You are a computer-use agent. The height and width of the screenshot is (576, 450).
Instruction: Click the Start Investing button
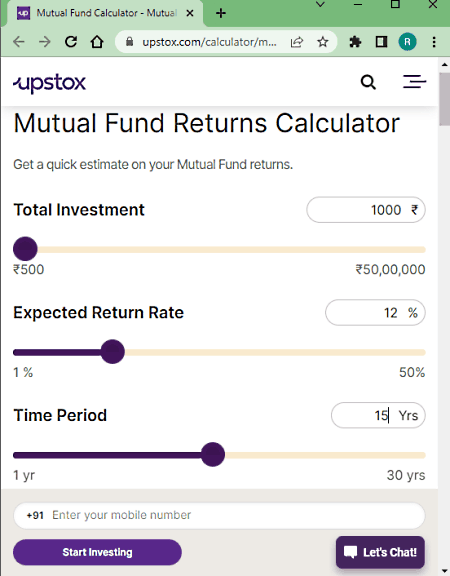97,552
